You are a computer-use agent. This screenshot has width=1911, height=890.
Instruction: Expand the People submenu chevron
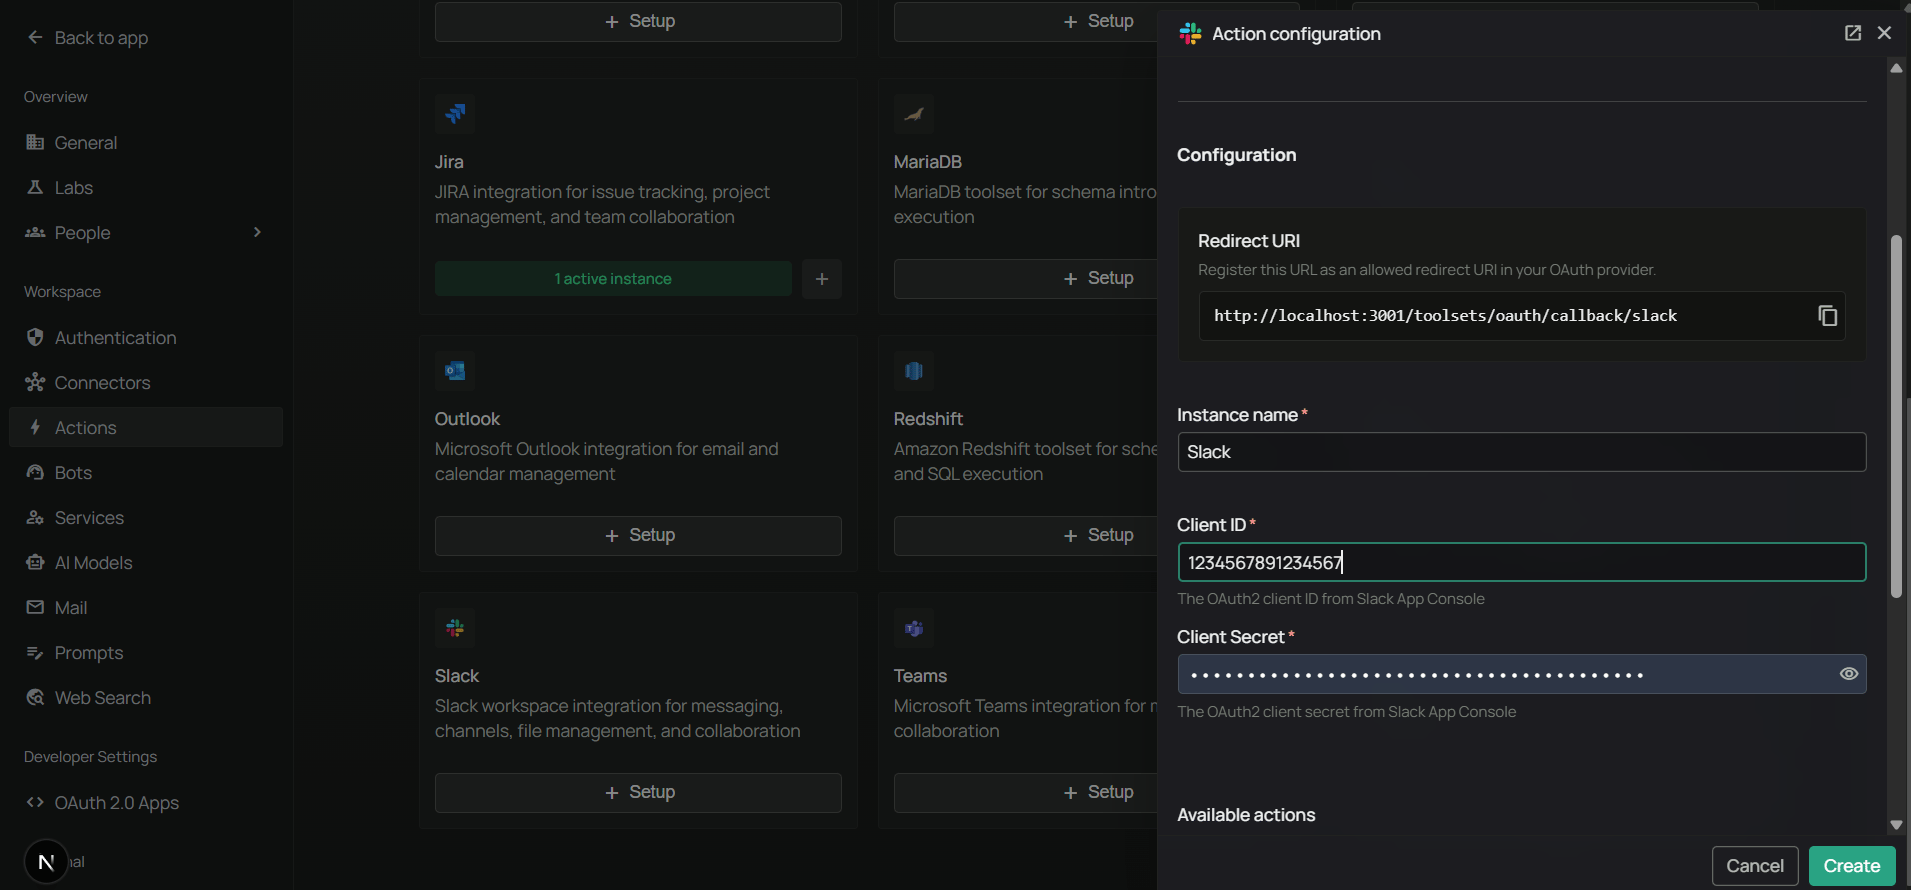pos(257,232)
